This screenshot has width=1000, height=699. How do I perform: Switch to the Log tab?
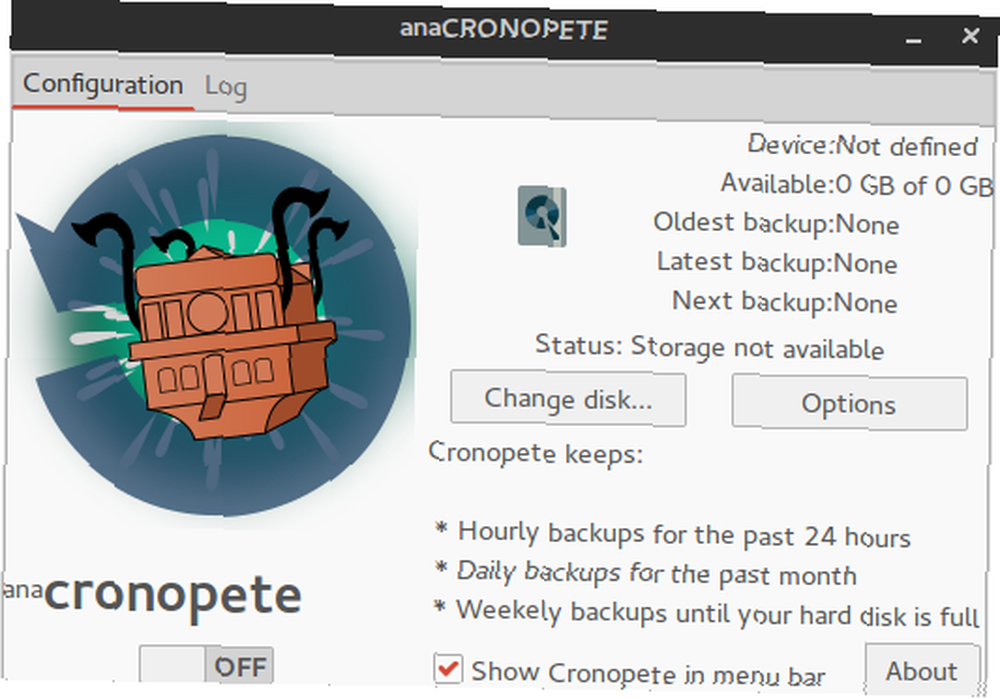[x=225, y=87]
